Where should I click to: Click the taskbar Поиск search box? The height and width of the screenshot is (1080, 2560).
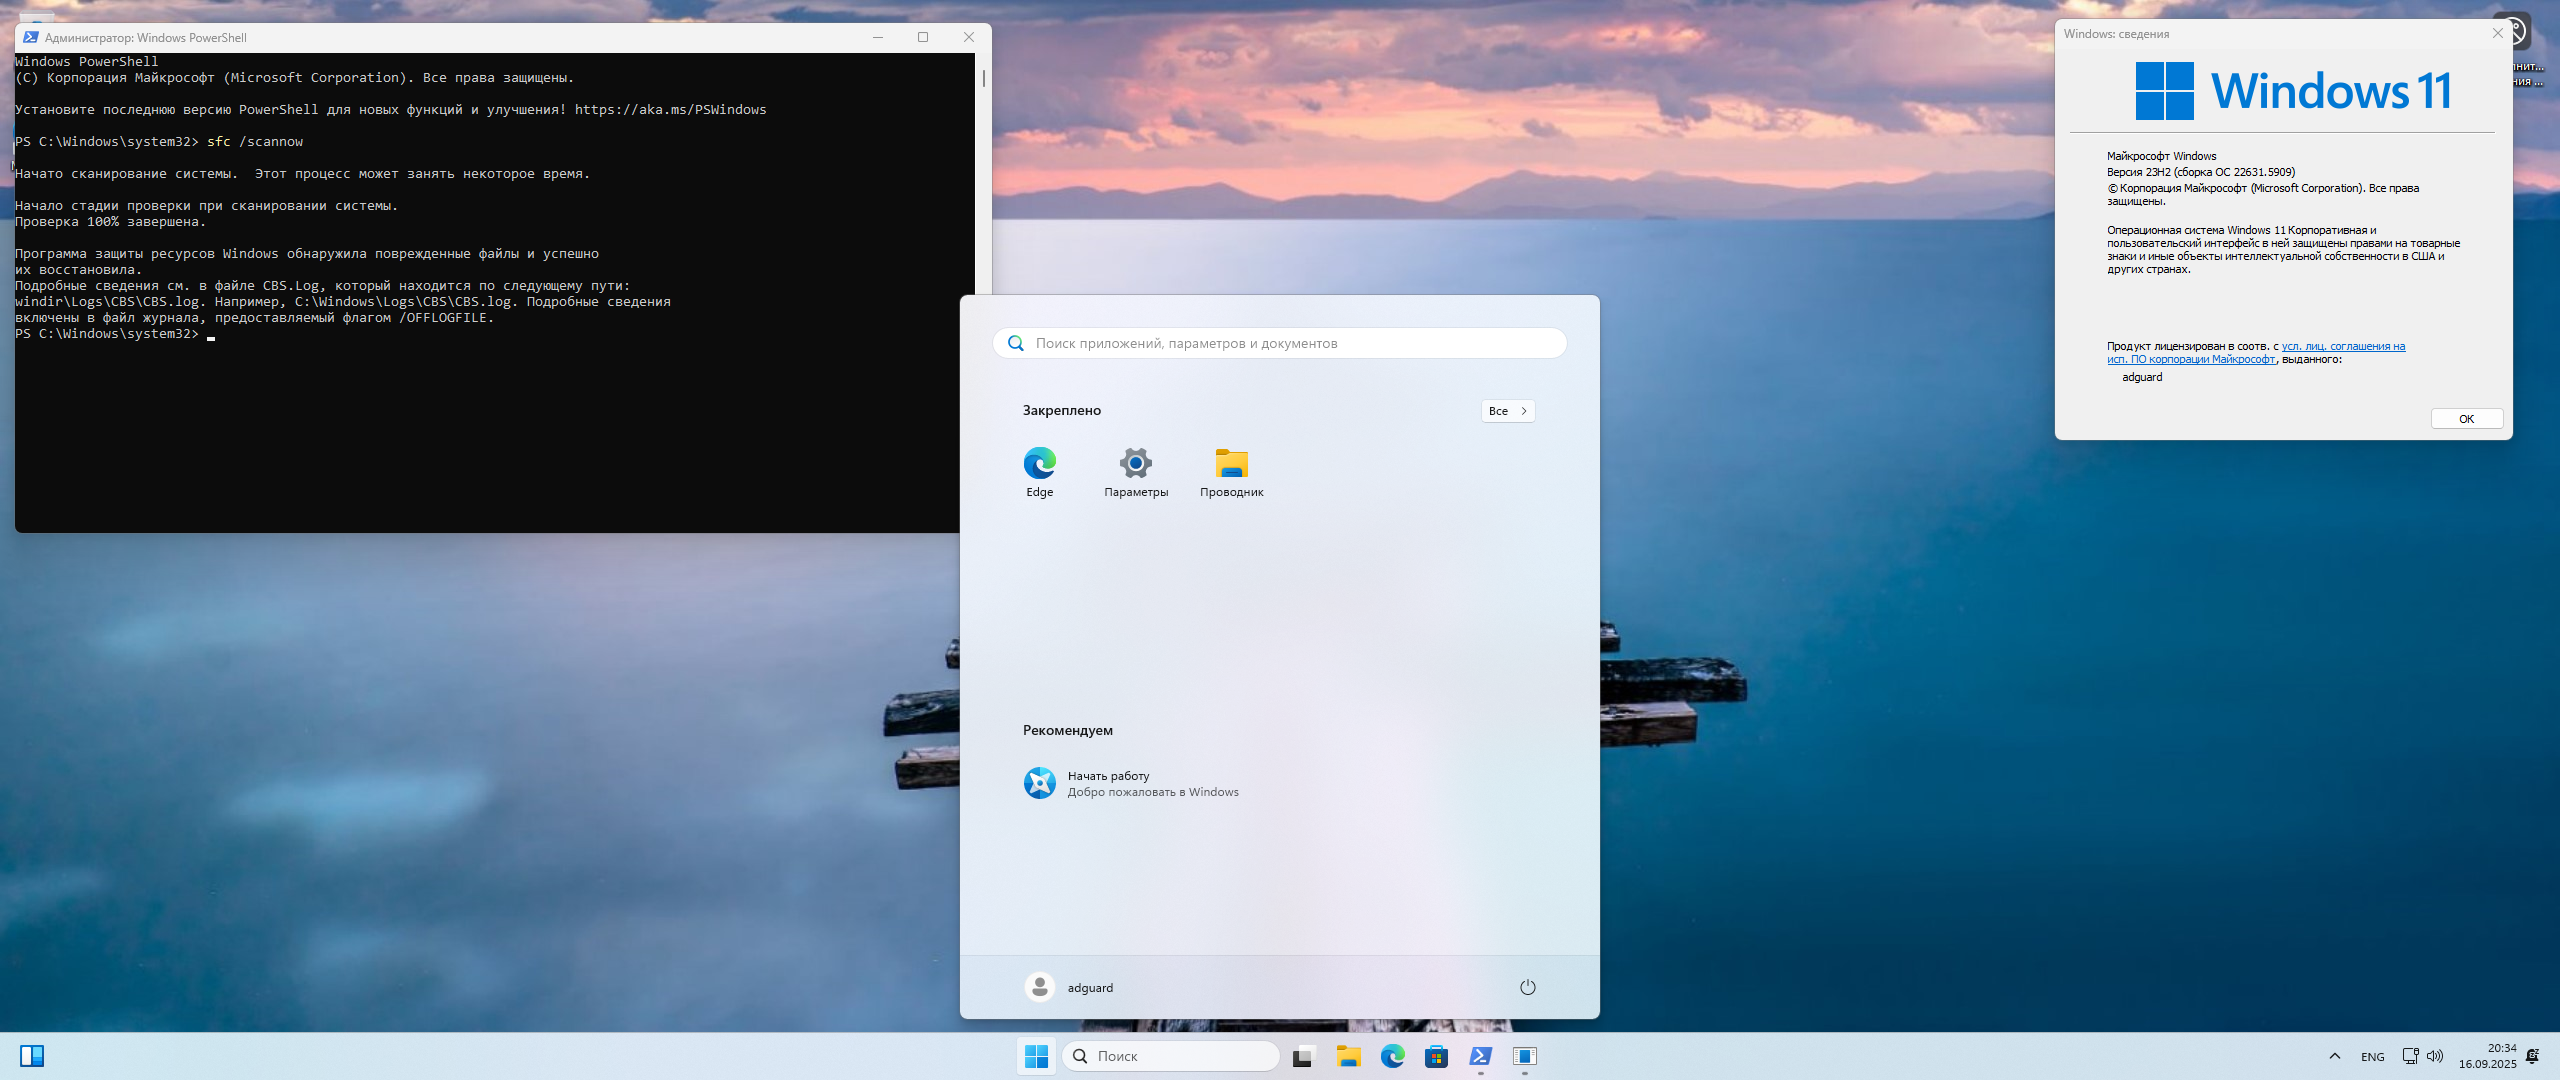click(x=1170, y=1056)
